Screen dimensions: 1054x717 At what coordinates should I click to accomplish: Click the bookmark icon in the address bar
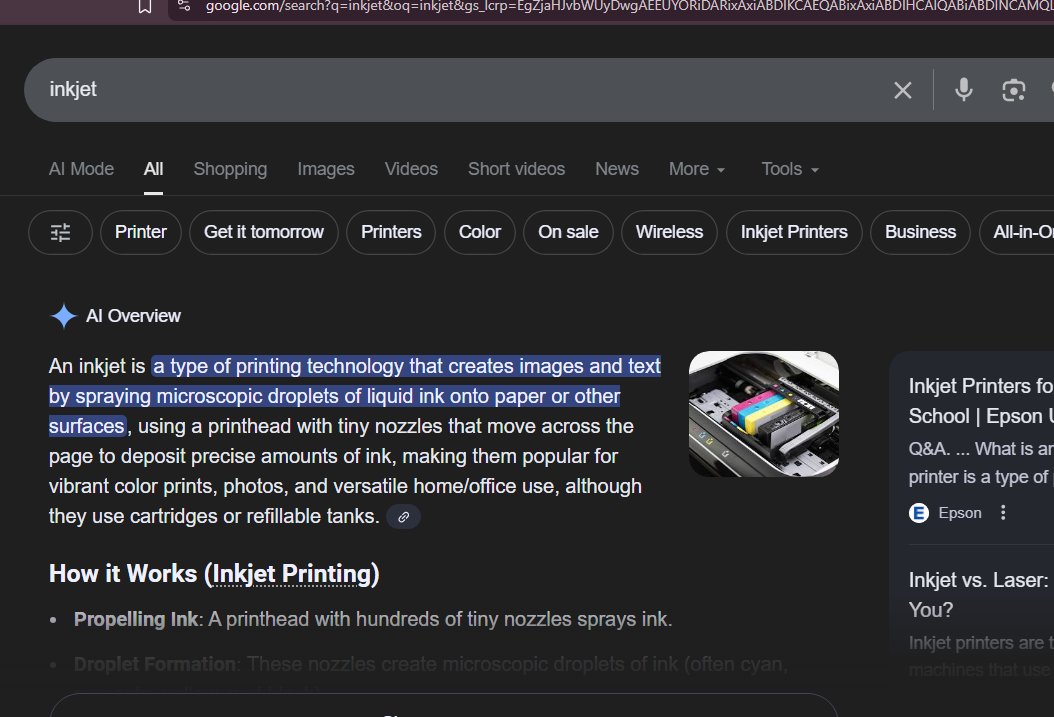(x=145, y=7)
